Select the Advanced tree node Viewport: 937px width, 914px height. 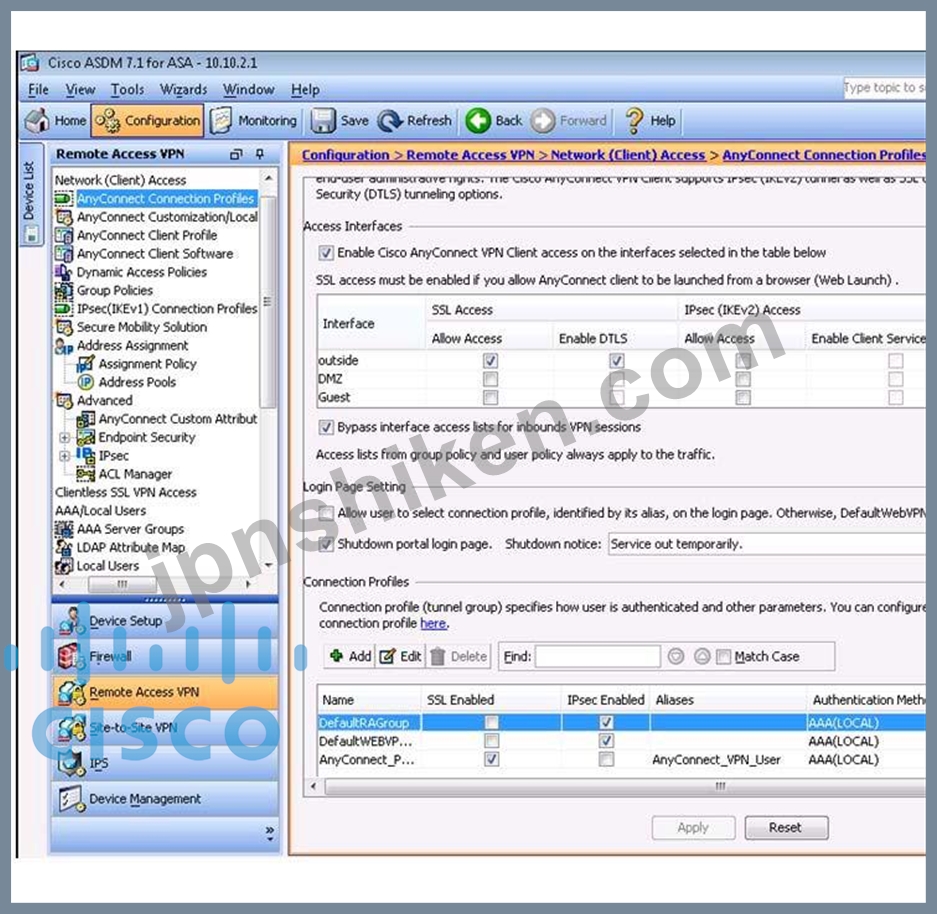tap(105, 401)
